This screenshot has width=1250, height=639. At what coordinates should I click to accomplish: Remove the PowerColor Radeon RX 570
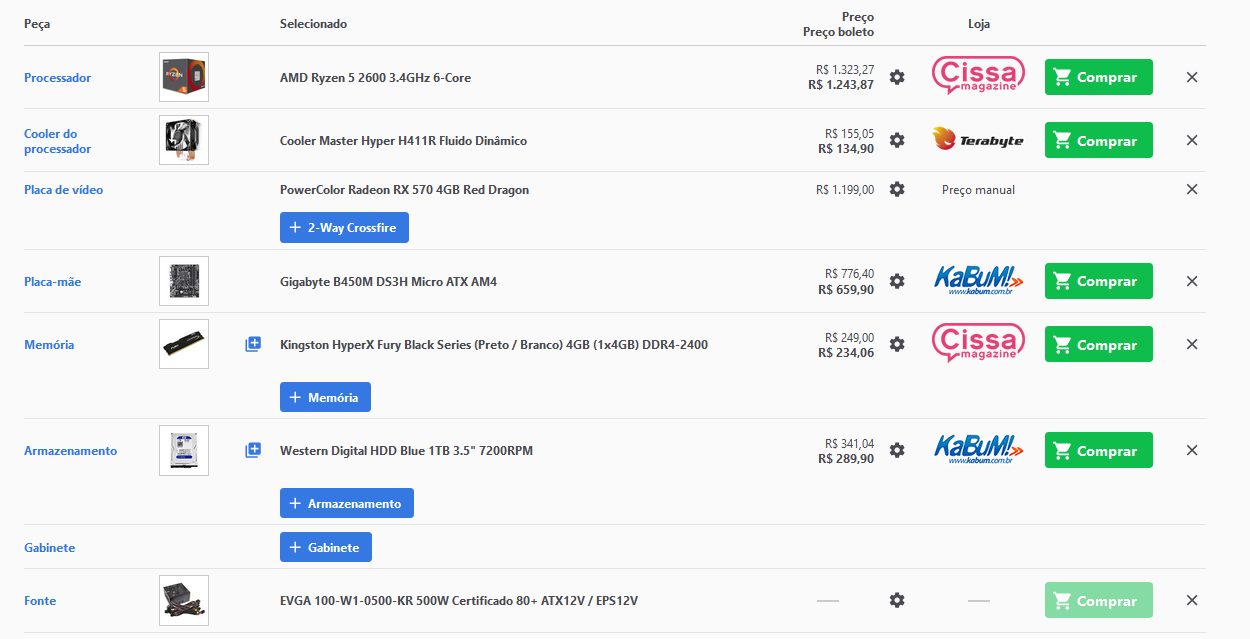click(1192, 189)
